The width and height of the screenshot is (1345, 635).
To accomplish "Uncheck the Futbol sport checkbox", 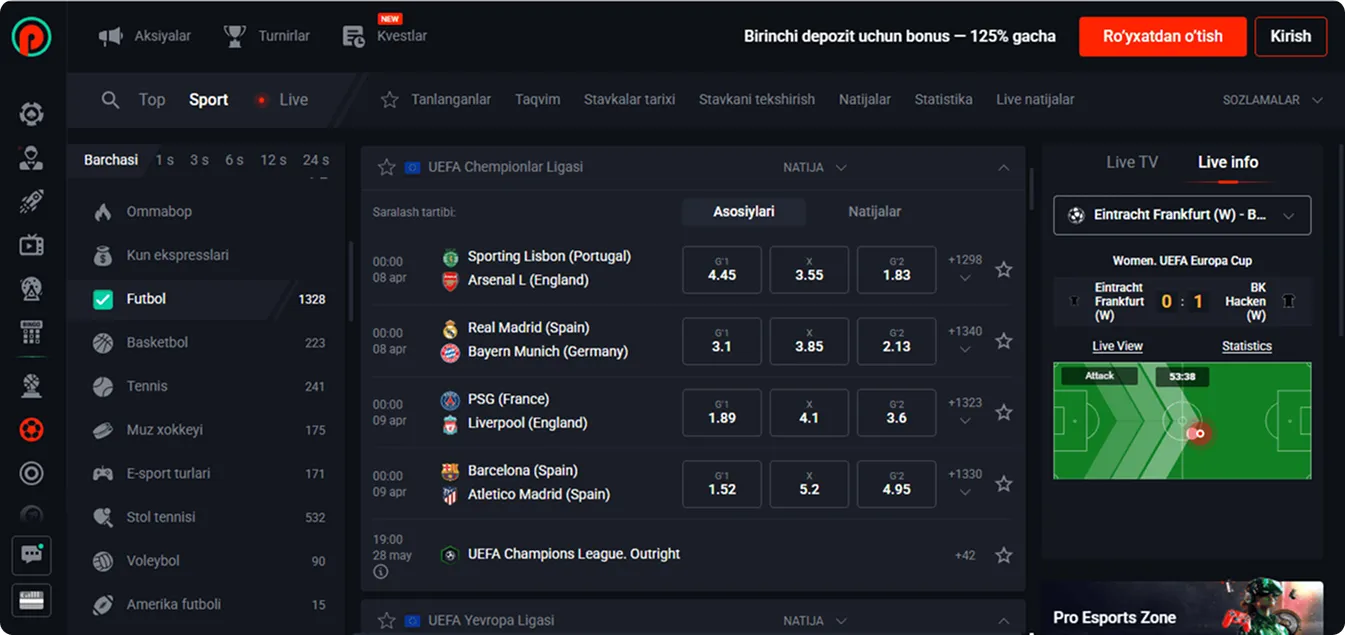I will coord(103,299).
